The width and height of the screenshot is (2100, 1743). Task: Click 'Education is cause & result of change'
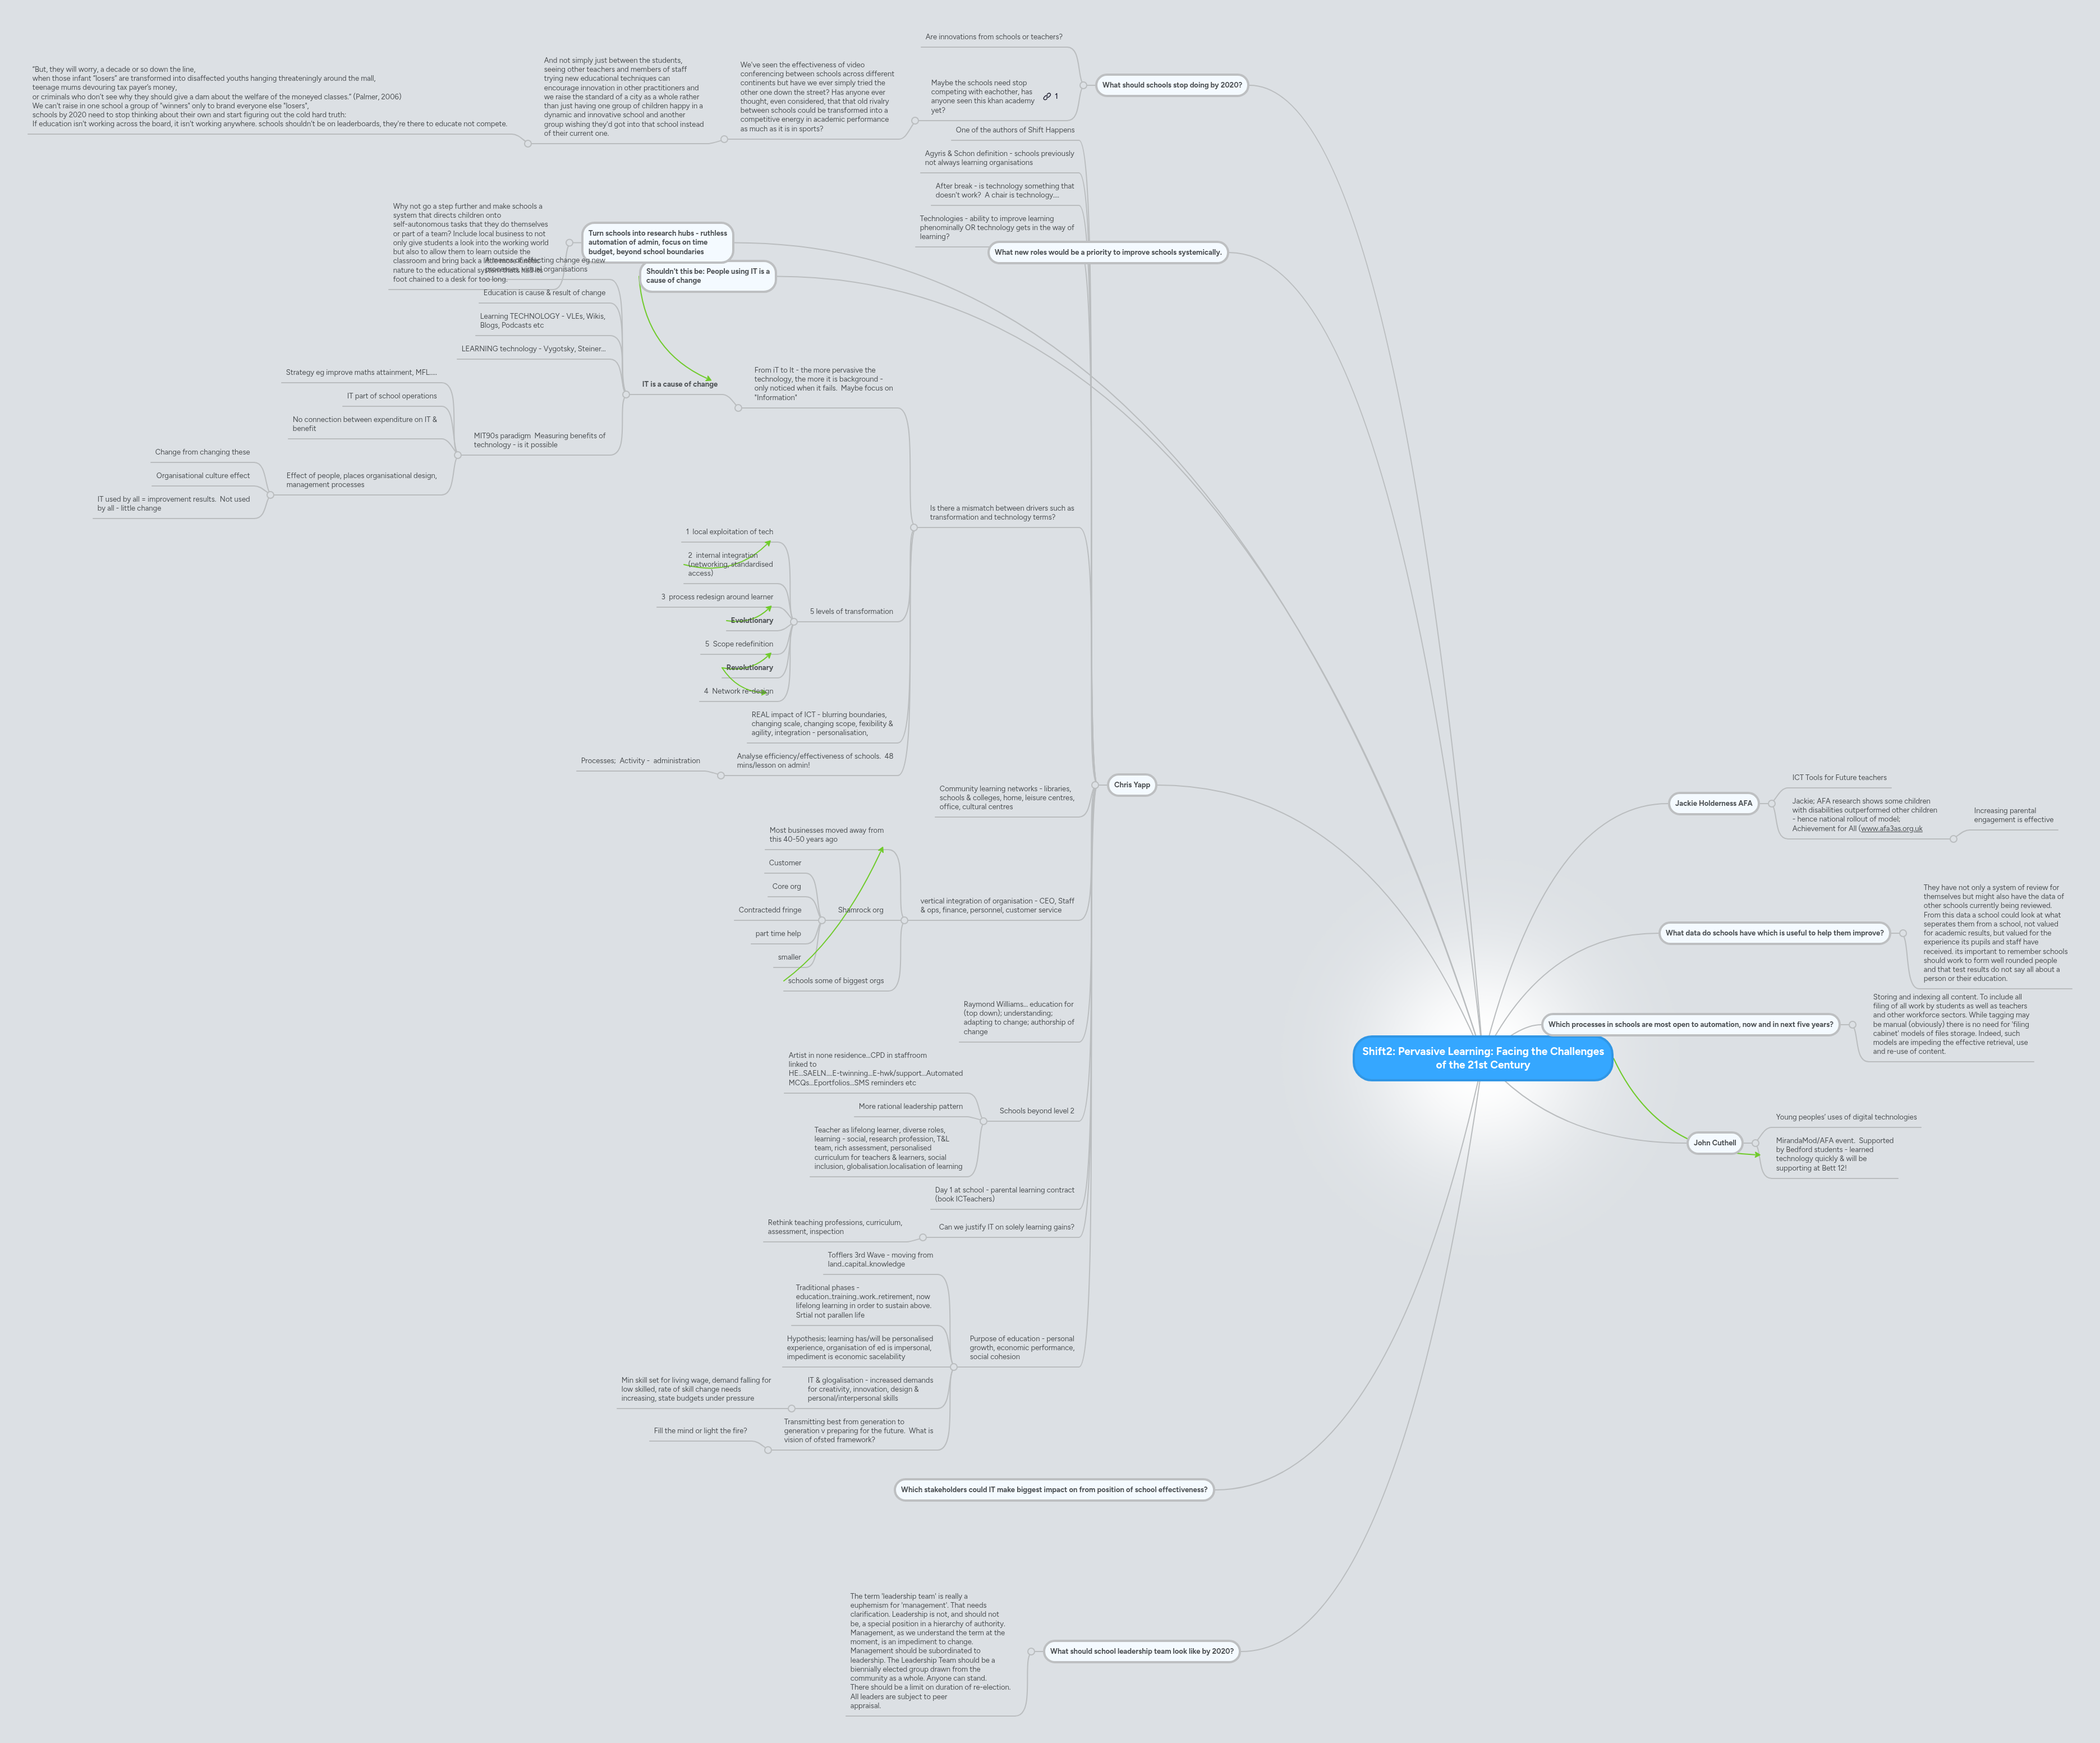(x=544, y=293)
